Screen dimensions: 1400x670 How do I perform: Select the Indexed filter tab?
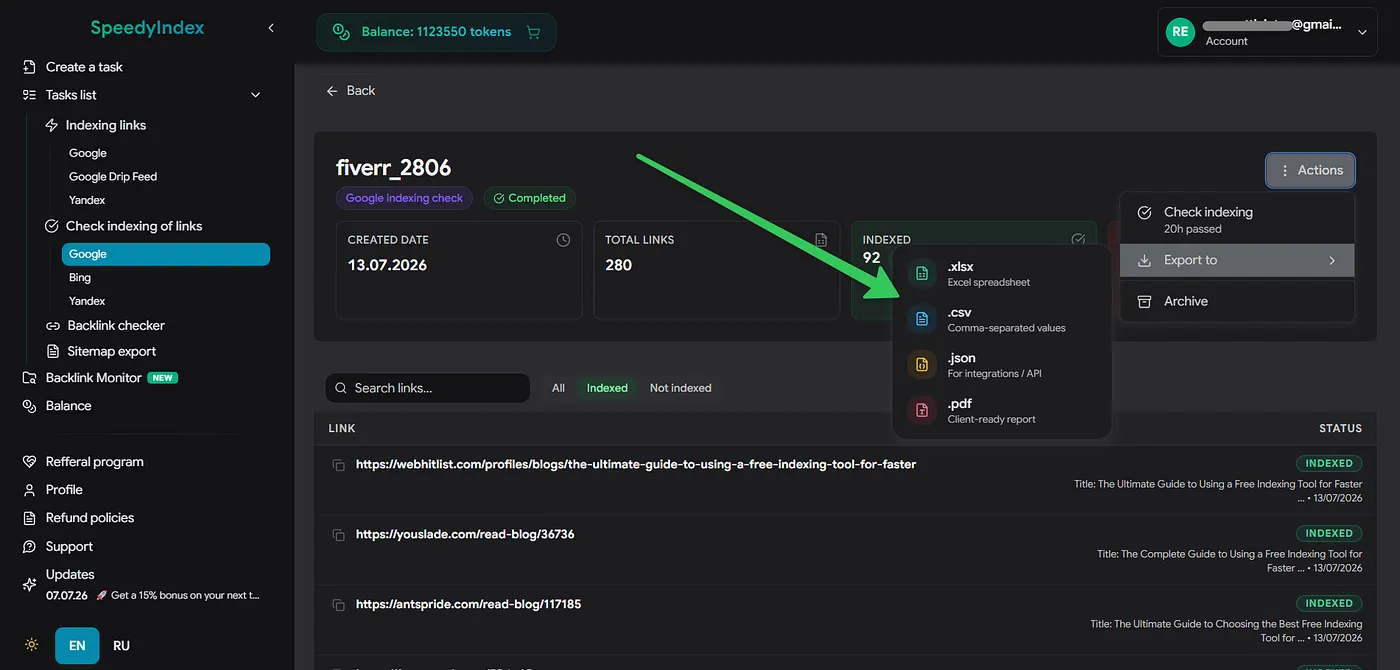pyautogui.click(x=607, y=388)
